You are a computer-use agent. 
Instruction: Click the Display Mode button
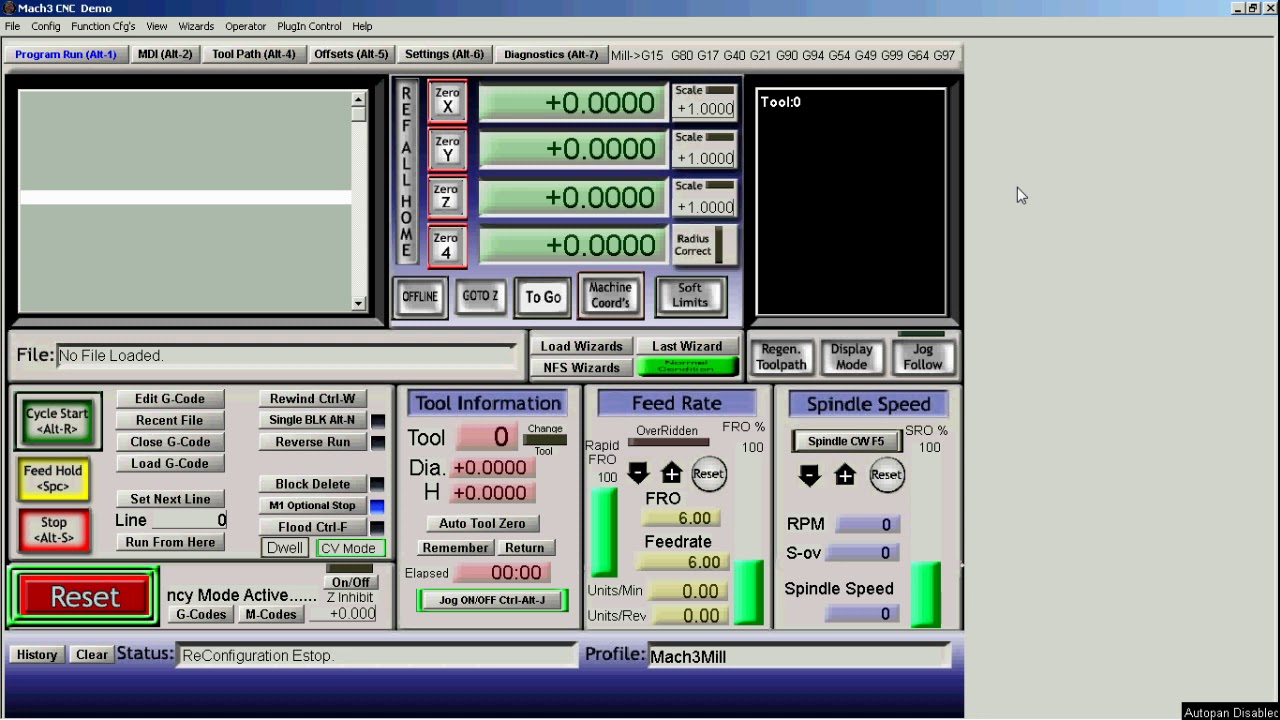click(851, 357)
